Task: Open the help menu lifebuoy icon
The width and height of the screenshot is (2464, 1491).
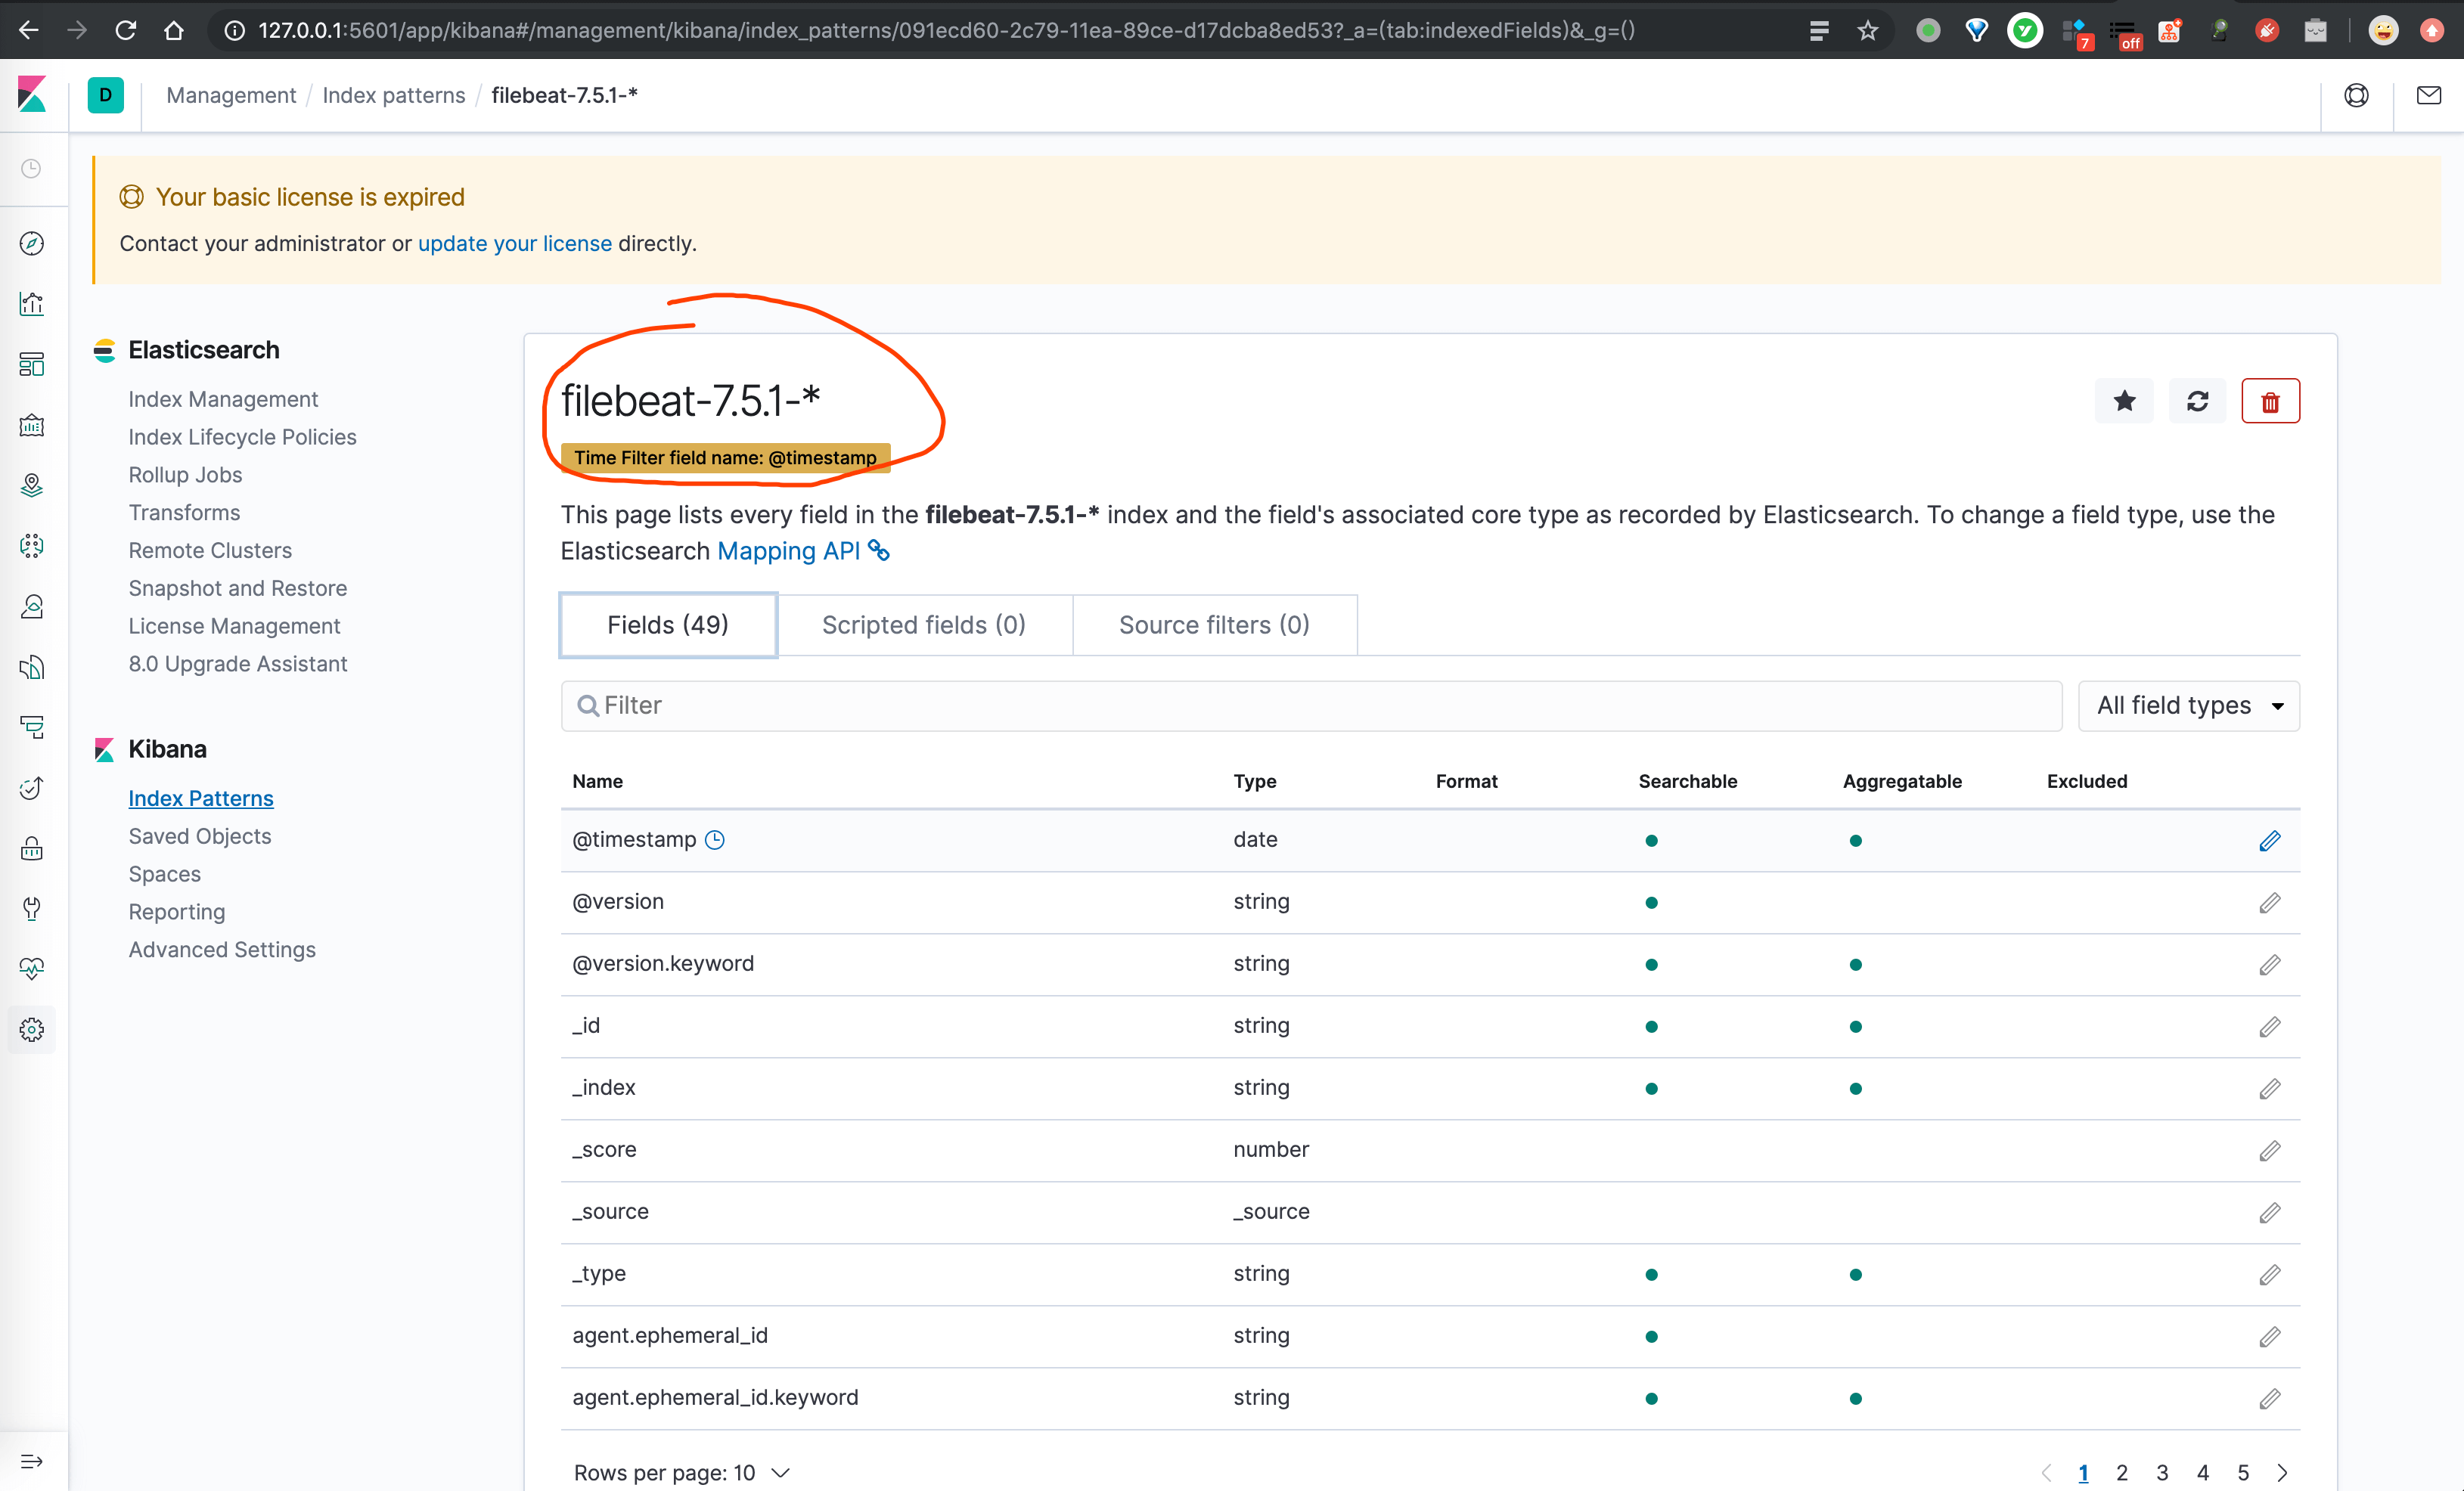Action: tap(2356, 95)
